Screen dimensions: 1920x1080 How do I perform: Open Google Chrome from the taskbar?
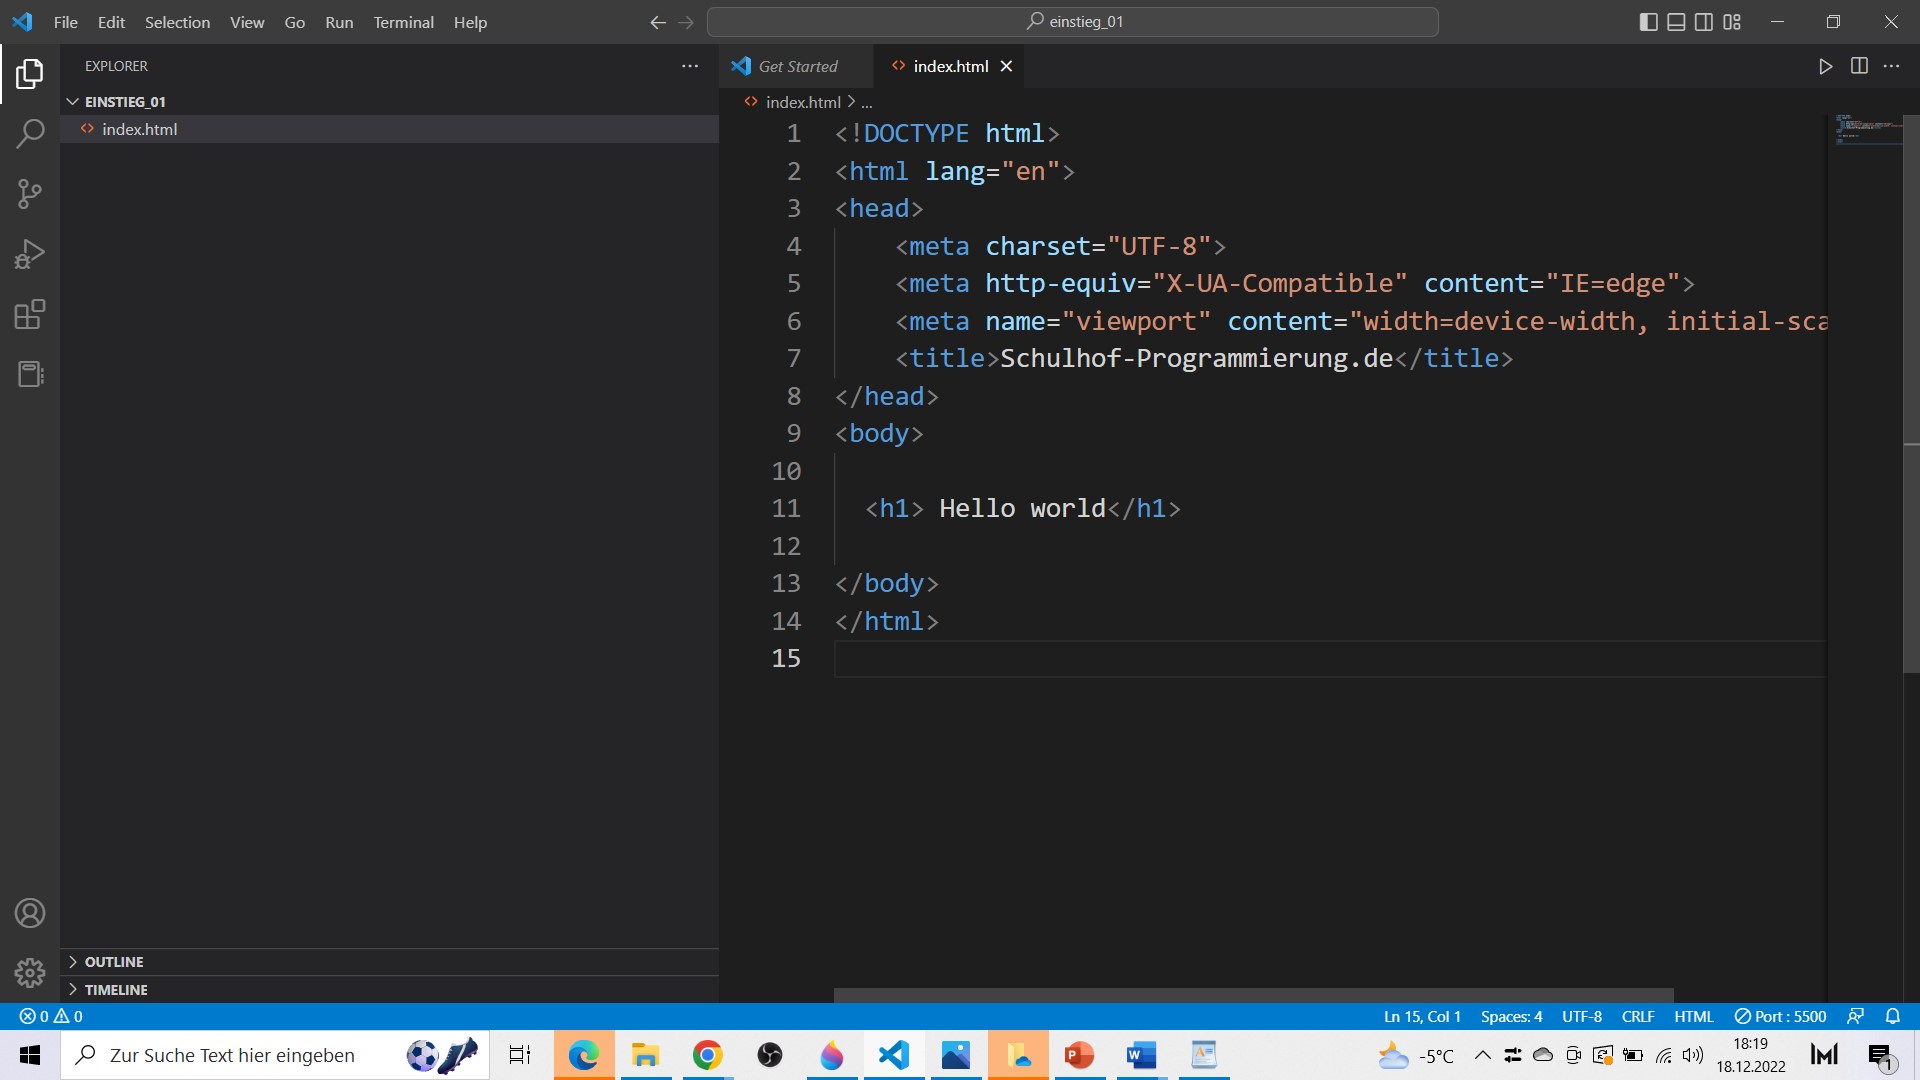(x=708, y=1055)
